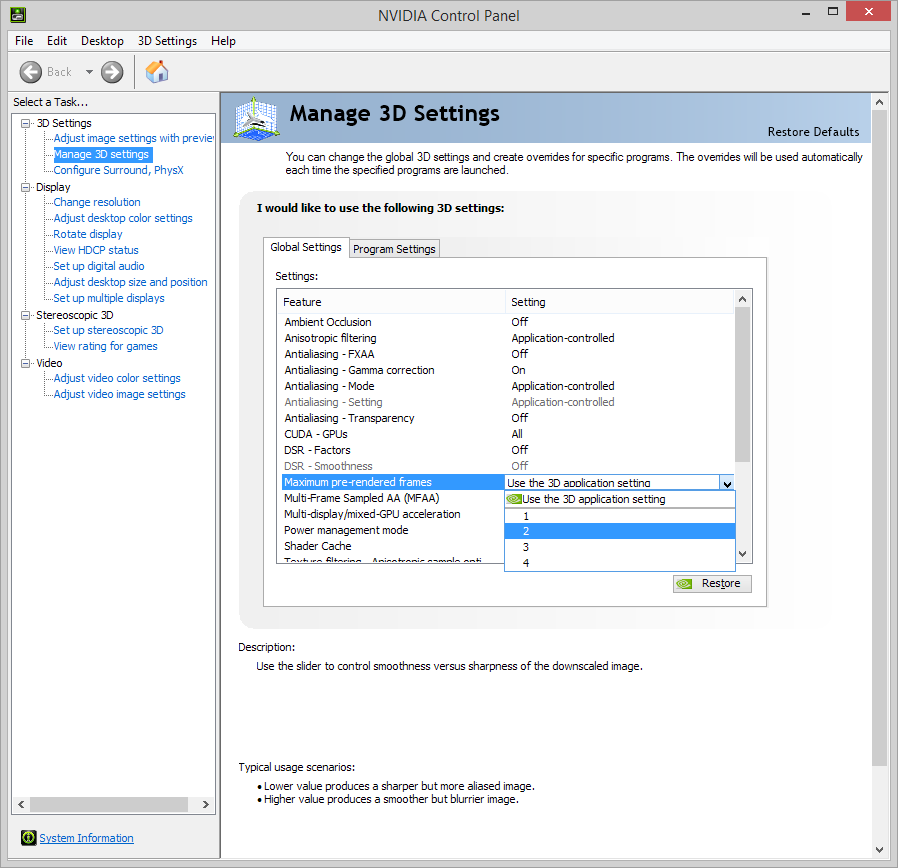The height and width of the screenshot is (868, 898).
Task: Select the Antialiasing - Mode row
Action: tap(507, 386)
